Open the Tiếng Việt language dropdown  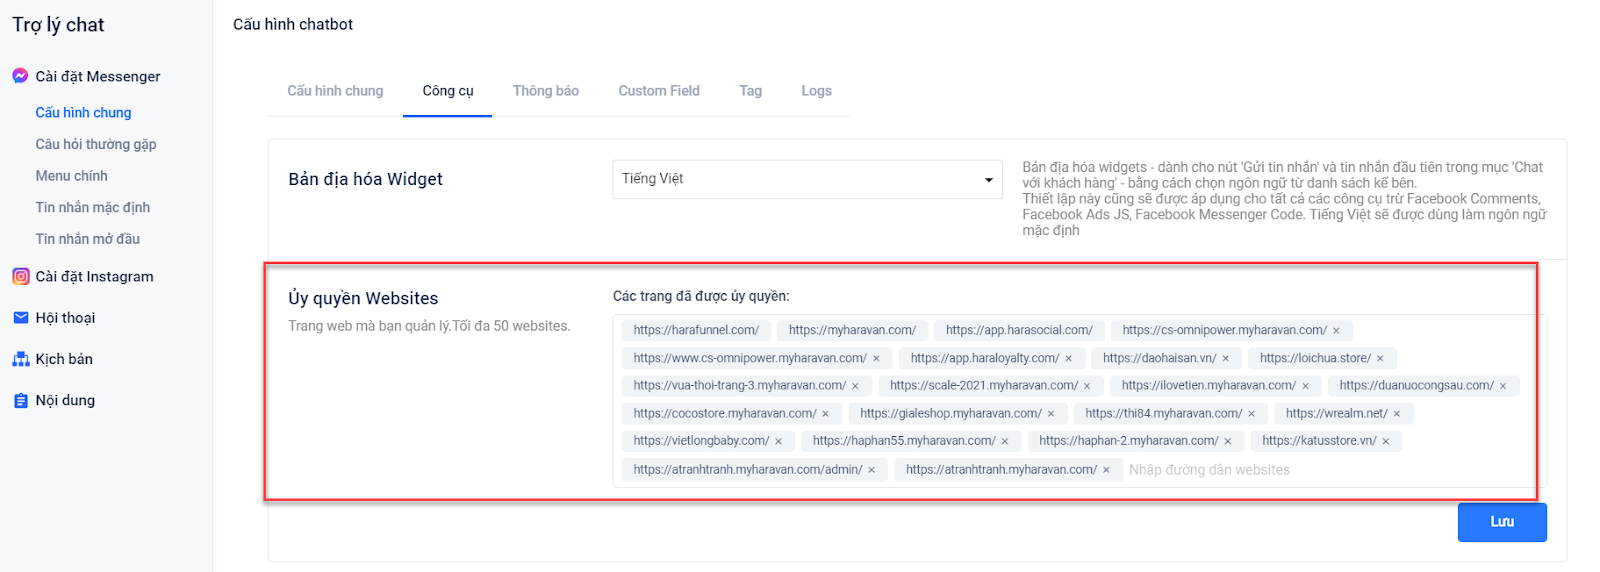(x=806, y=179)
